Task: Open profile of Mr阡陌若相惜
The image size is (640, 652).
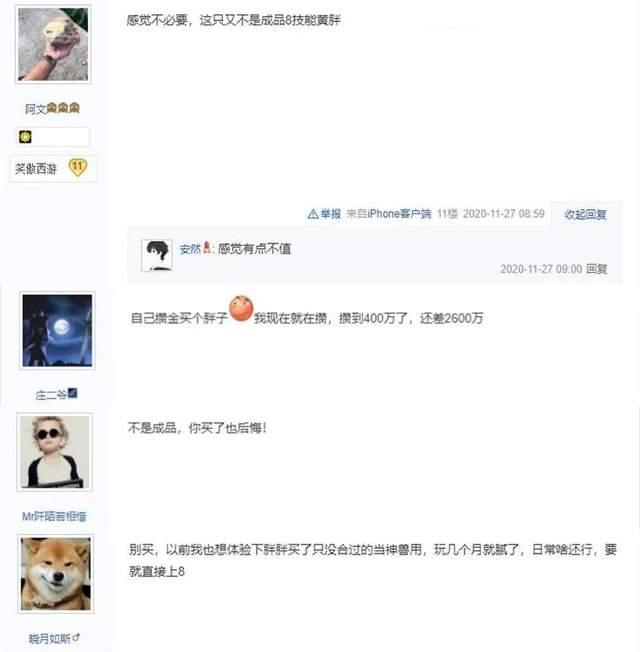Action: (x=54, y=516)
